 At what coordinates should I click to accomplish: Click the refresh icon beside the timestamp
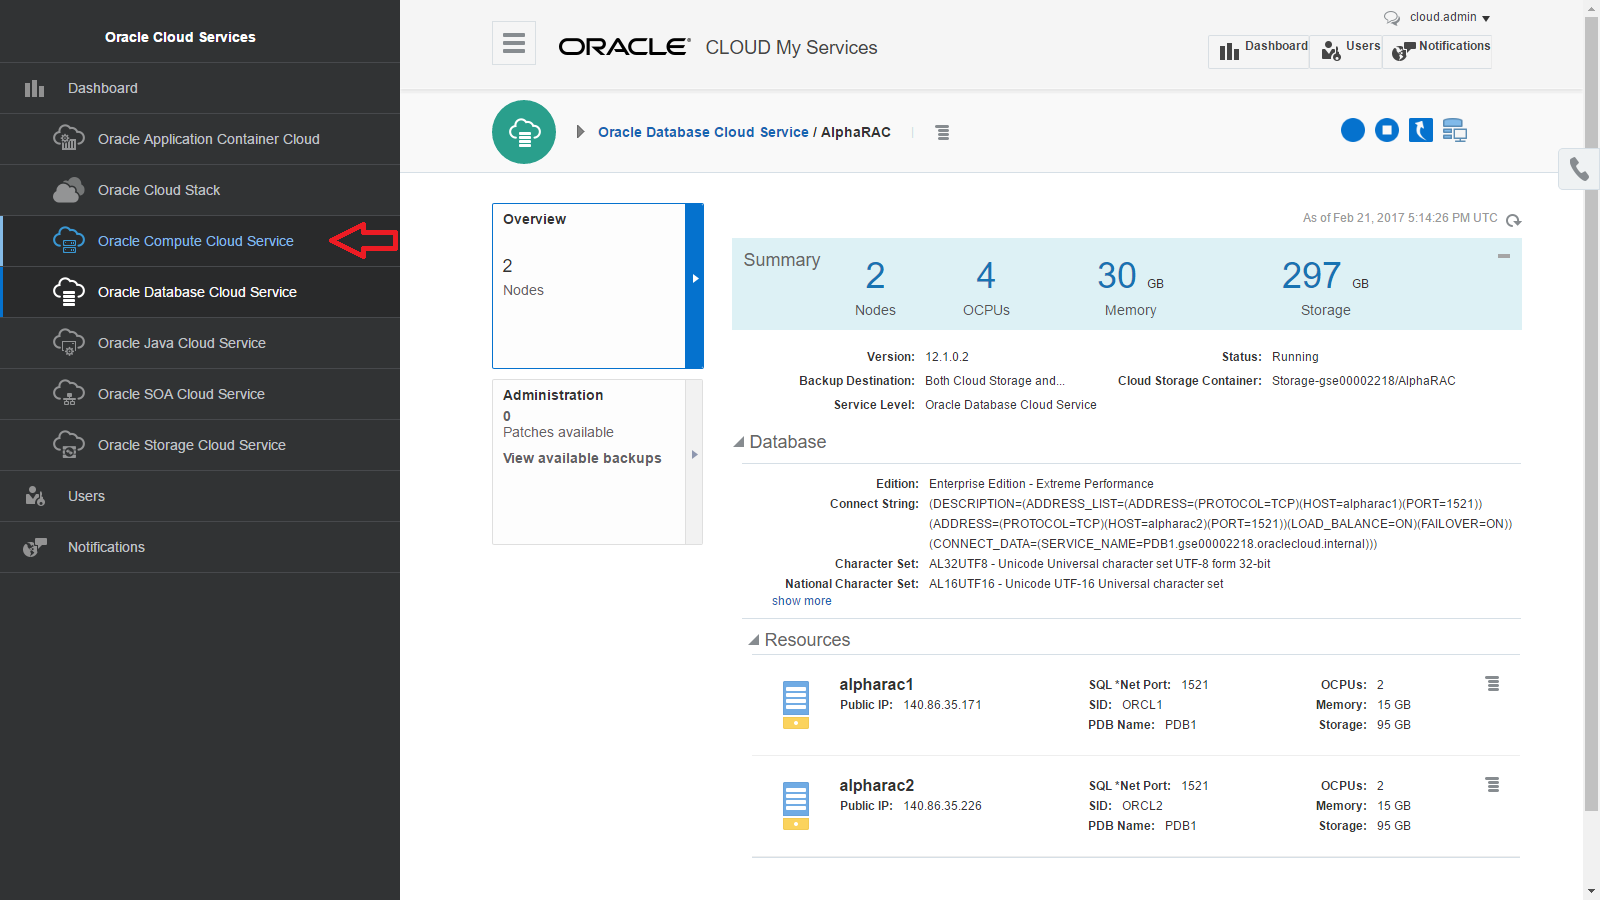pos(1513,220)
